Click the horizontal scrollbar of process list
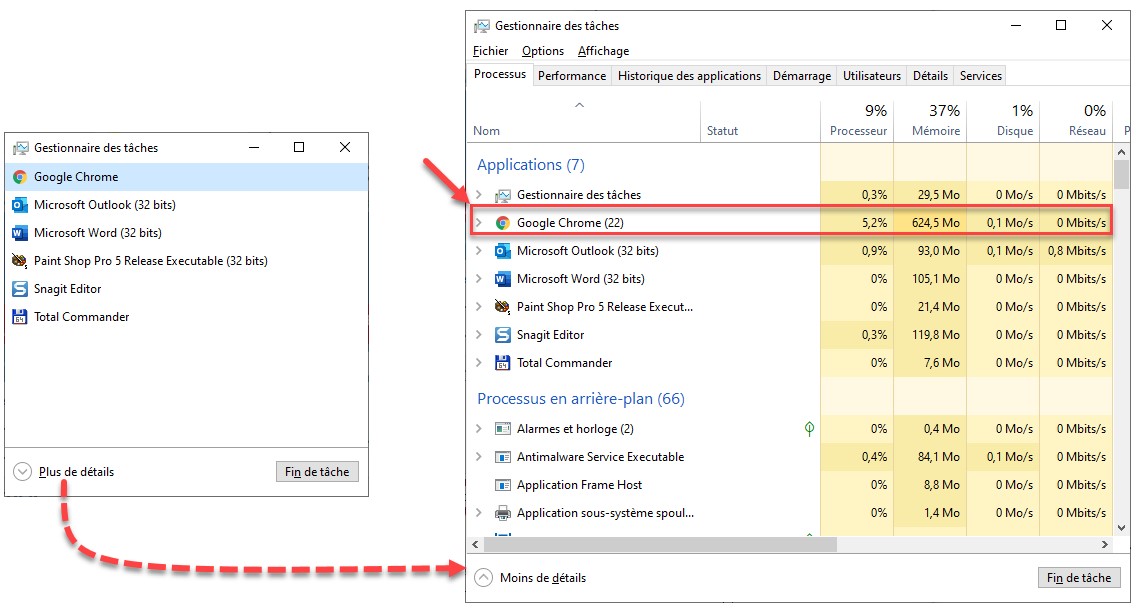 (660, 544)
